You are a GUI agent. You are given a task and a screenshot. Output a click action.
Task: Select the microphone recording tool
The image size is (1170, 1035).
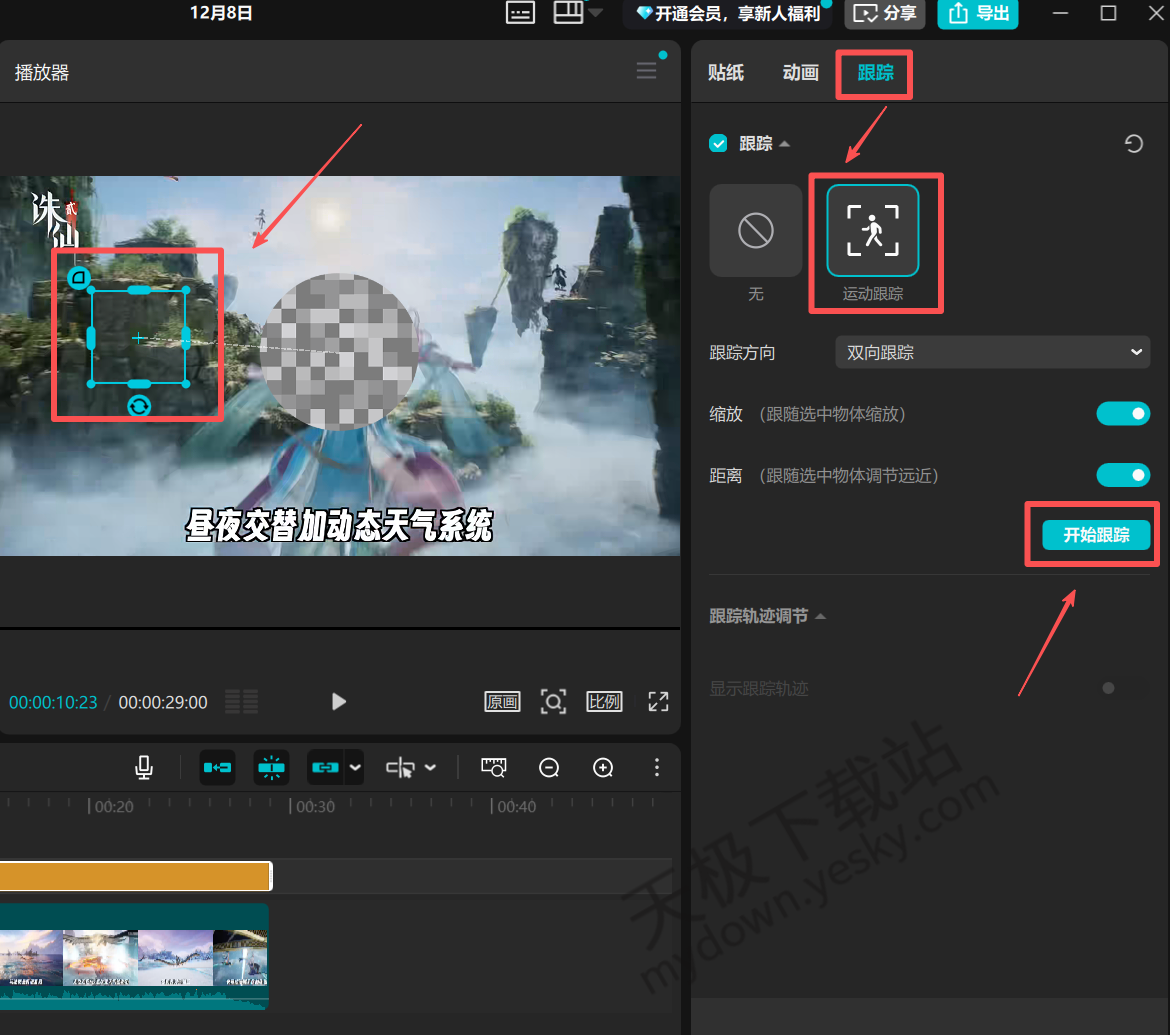pyautogui.click(x=143, y=767)
